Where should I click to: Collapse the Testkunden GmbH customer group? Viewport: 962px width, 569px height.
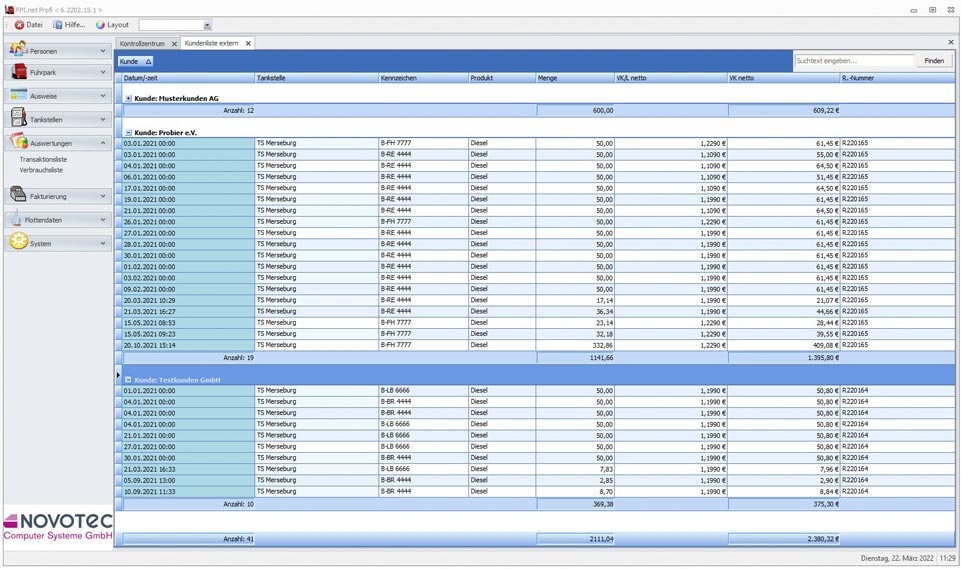[x=128, y=380]
